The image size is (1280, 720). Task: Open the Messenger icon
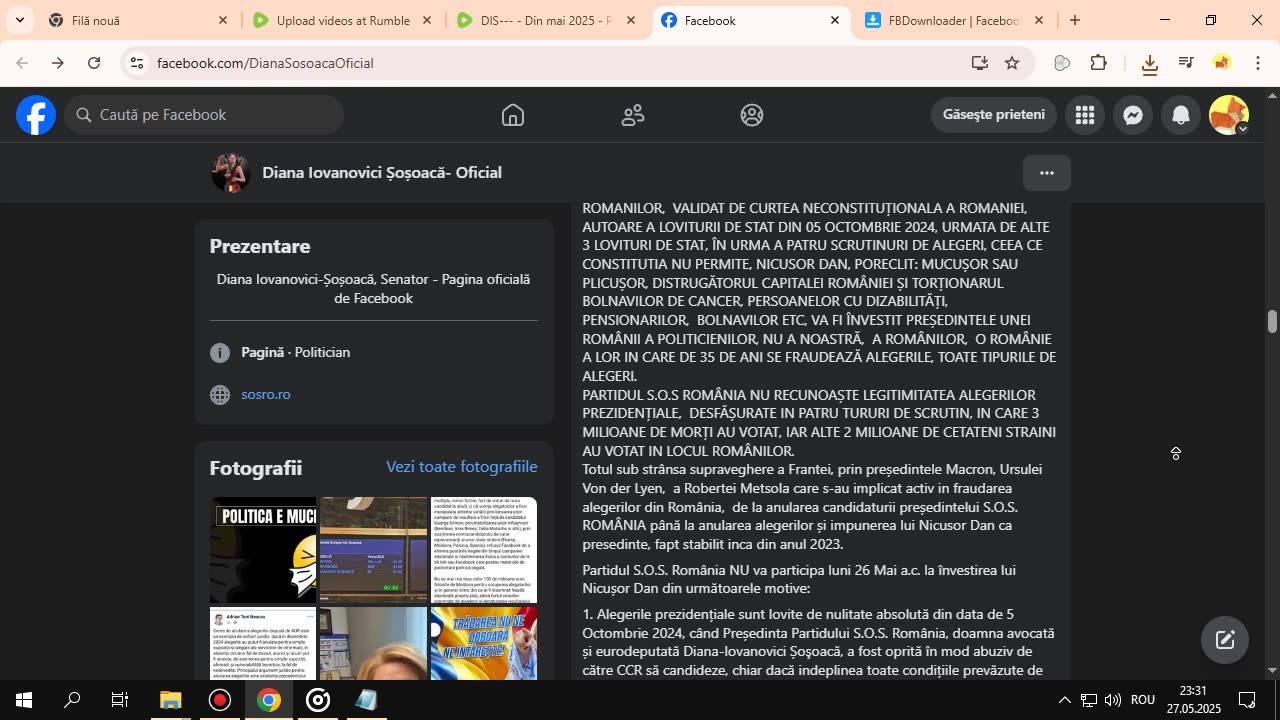point(1133,115)
